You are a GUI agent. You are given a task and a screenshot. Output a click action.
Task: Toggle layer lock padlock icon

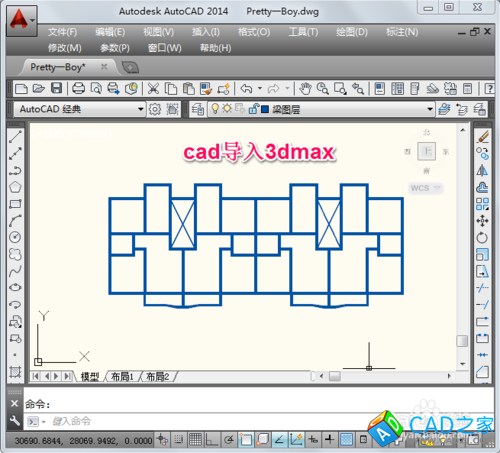point(254,108)
